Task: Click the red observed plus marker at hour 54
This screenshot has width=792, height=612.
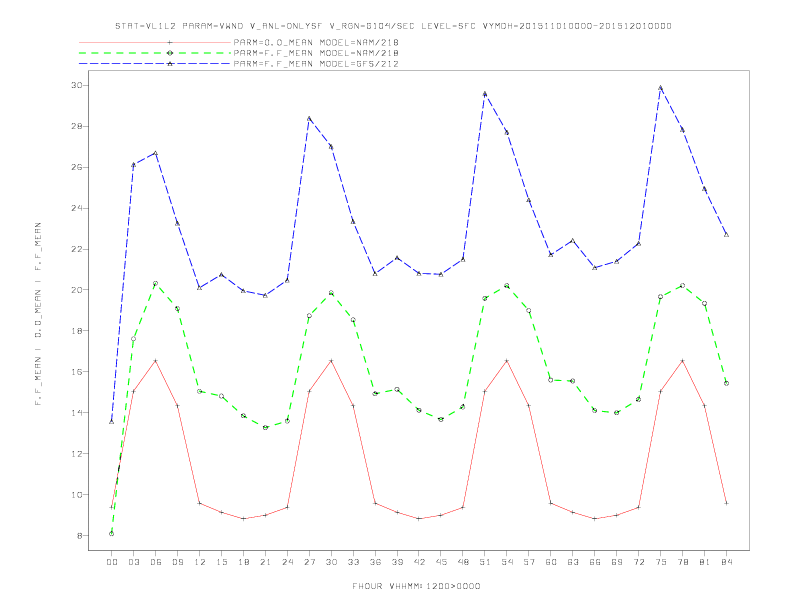Action: pos(507,361)
